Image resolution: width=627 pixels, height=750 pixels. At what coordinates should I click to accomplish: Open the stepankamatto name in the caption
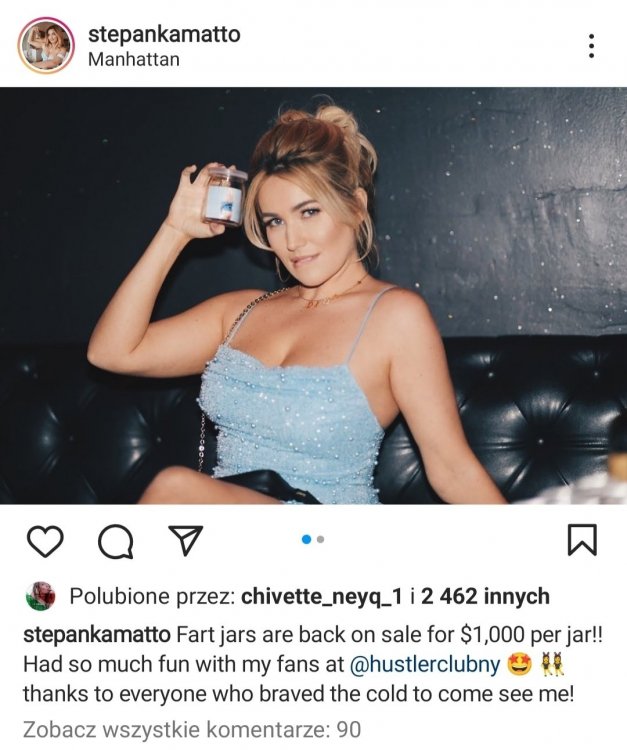click(97, 635)
